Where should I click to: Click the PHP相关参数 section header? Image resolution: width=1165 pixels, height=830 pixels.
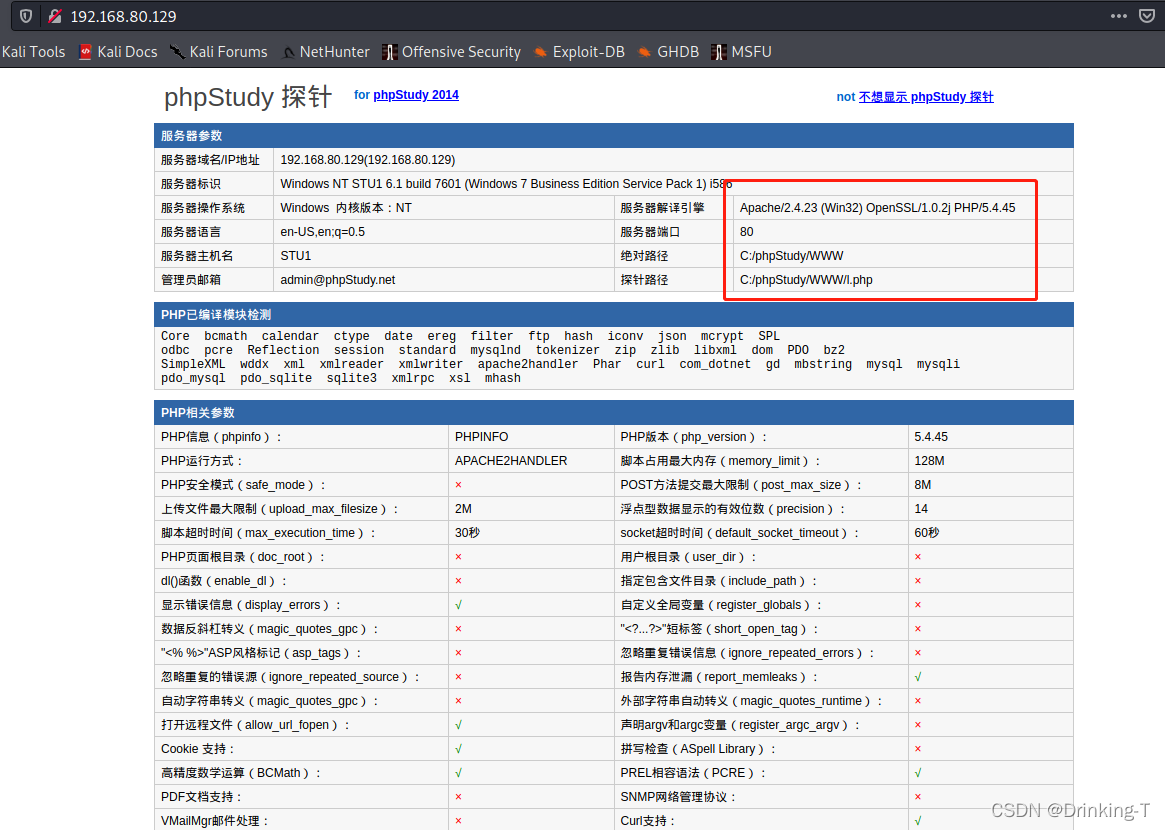pyautogui.click(x=614, y=412)
